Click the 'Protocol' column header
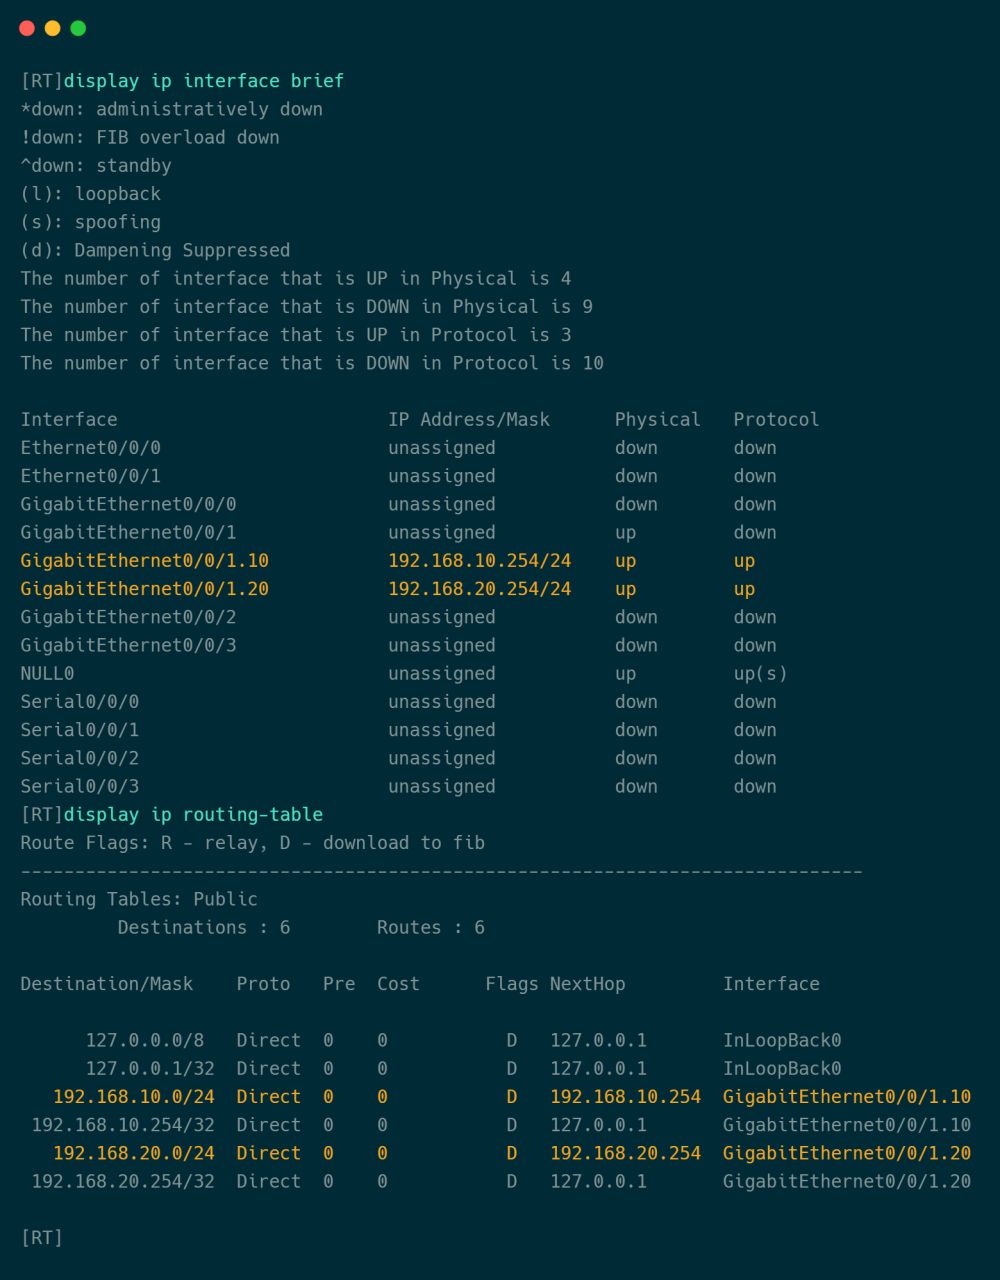1000x1280 pixels. tap(777, 419)
